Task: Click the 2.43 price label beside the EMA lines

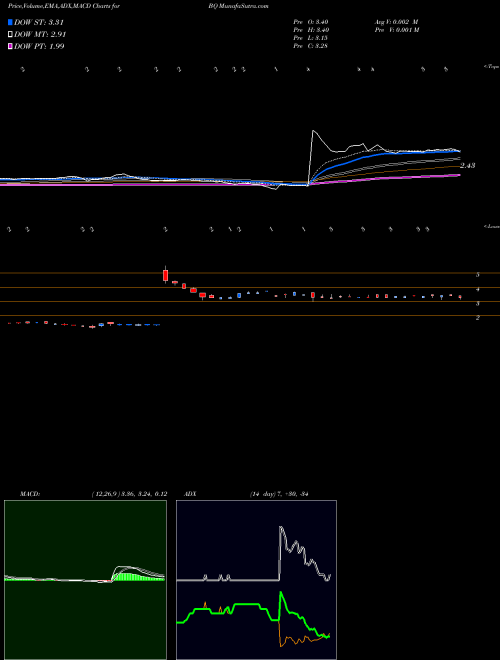Action: coord(468,166)
